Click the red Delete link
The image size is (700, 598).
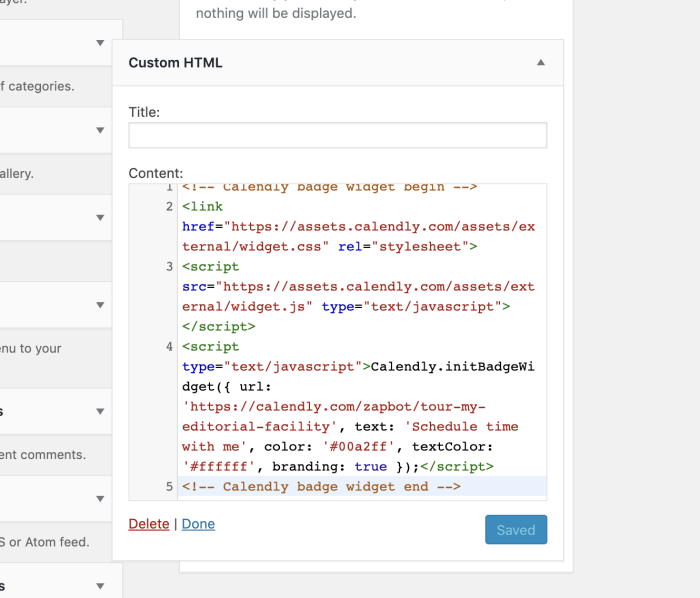[149, 524]
